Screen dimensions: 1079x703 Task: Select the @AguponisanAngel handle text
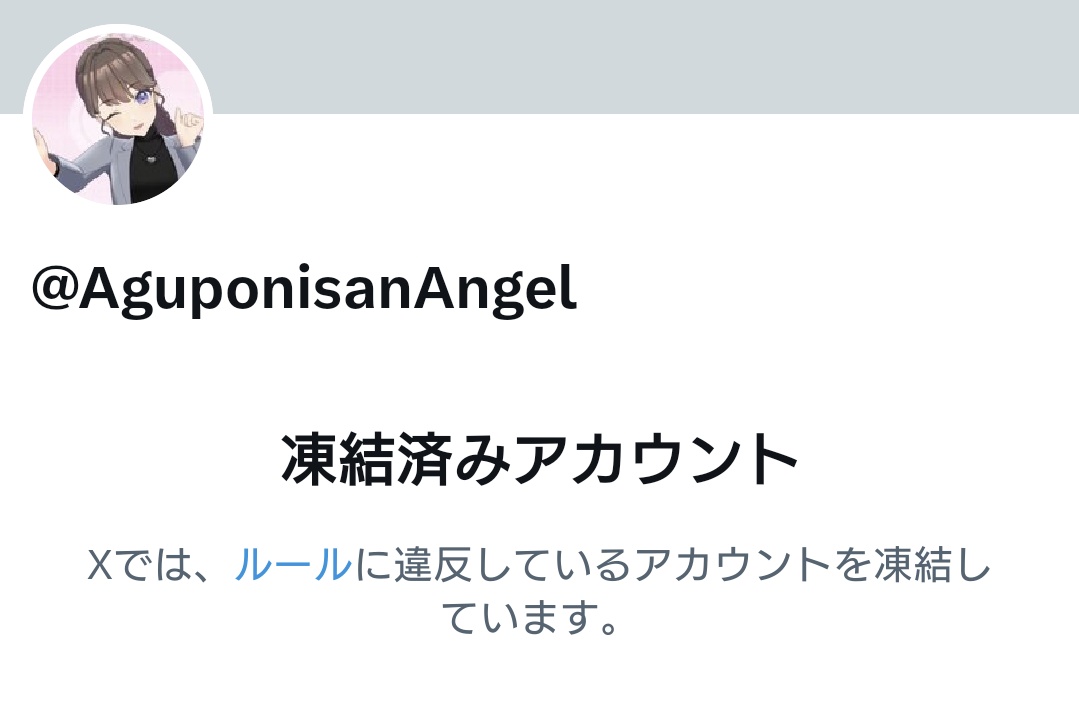304,290
